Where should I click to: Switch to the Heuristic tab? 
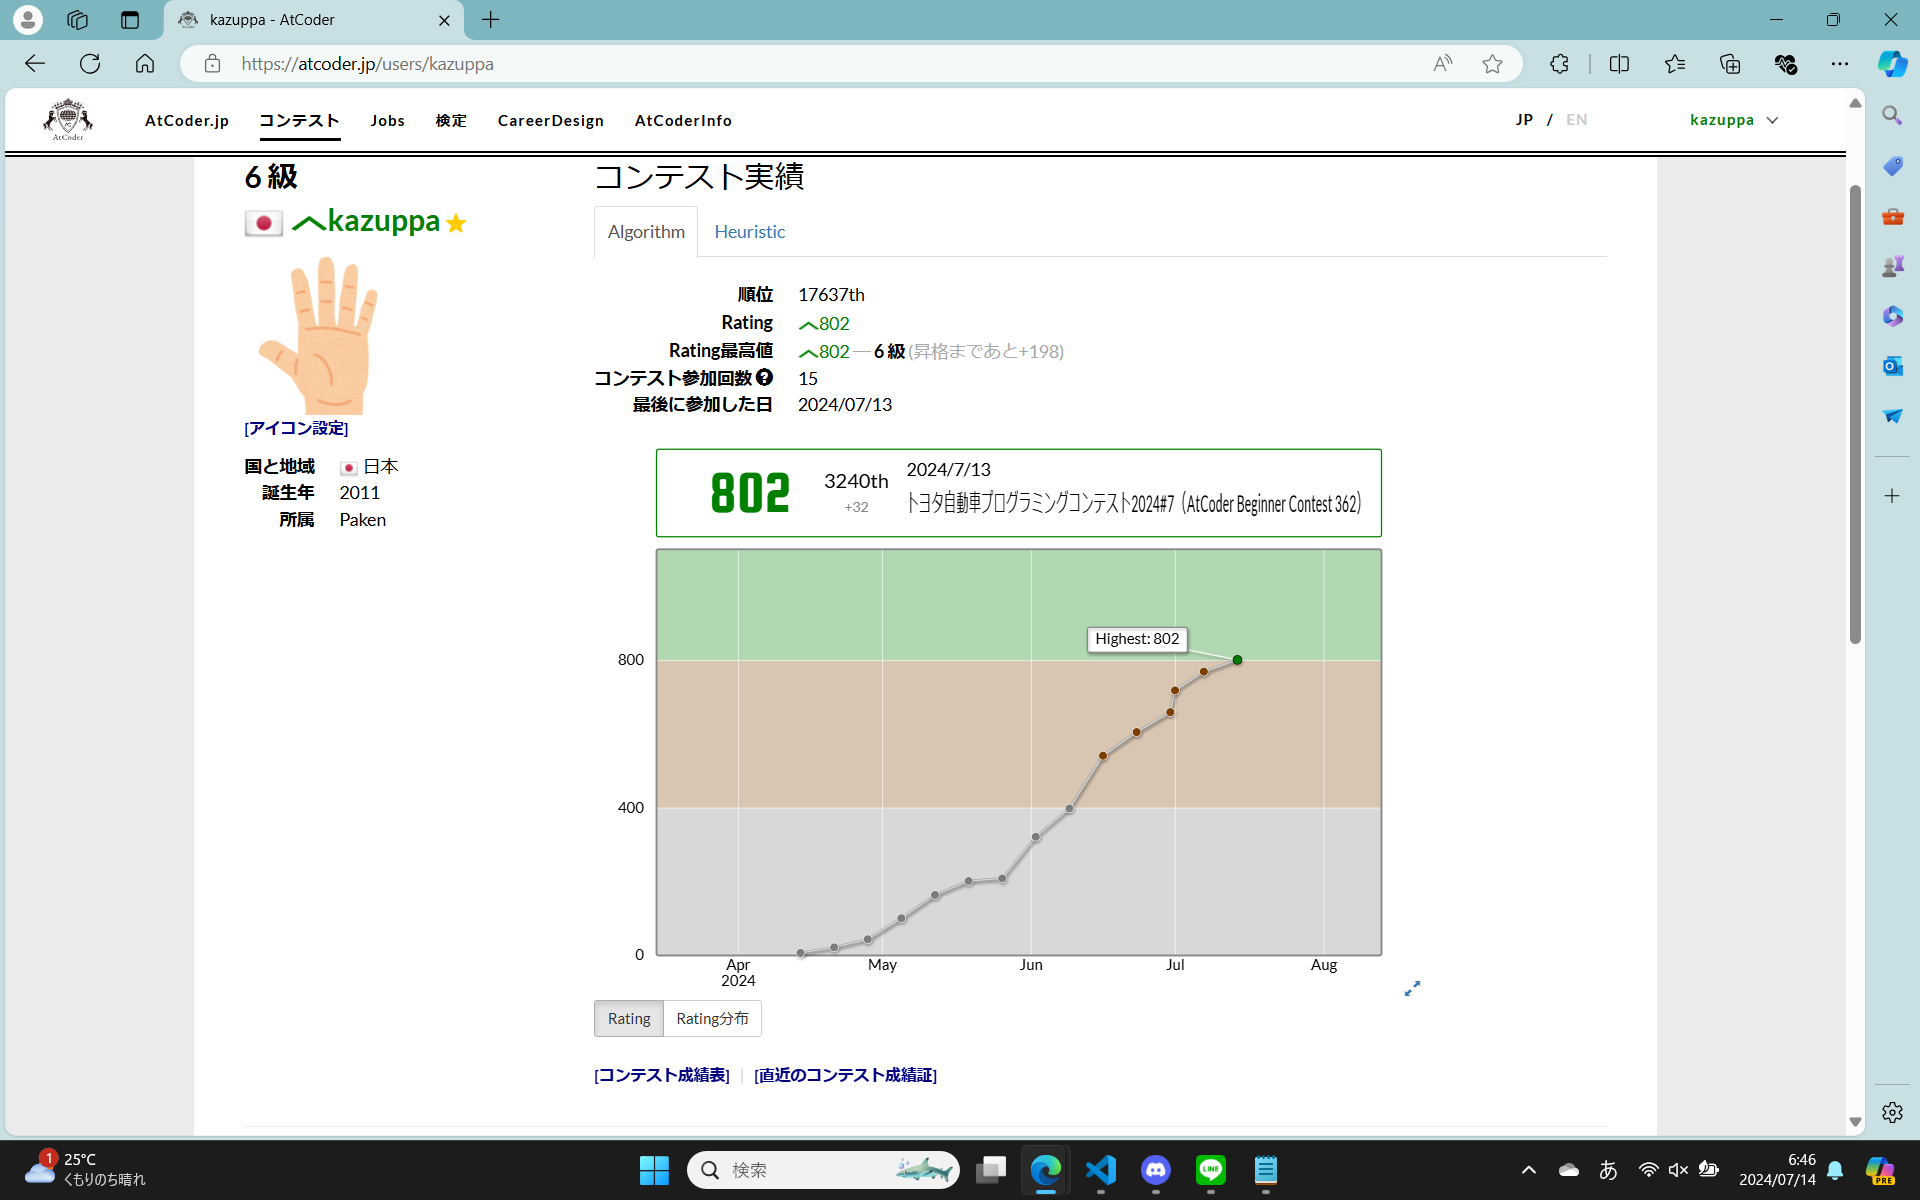tap(749, 232)
